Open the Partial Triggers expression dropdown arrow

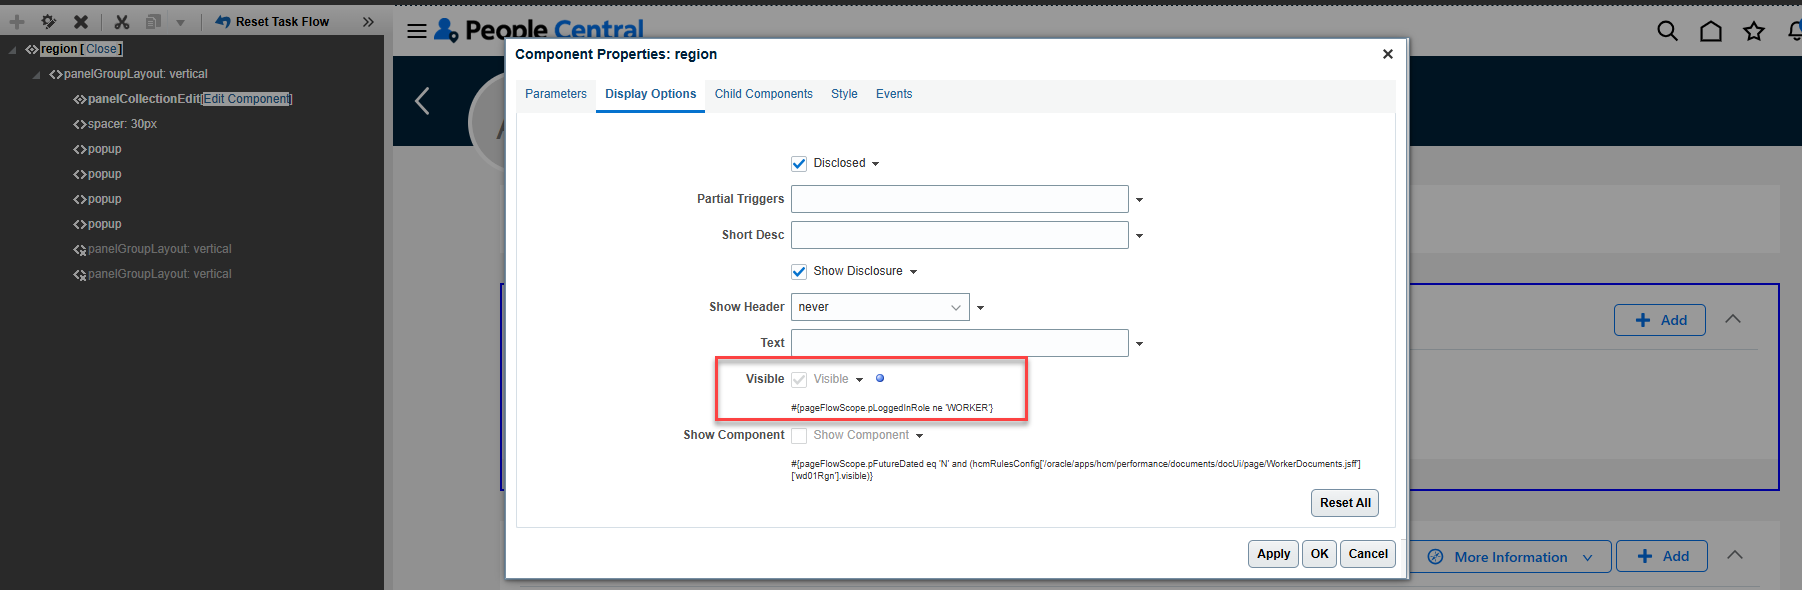[1139, 200]
